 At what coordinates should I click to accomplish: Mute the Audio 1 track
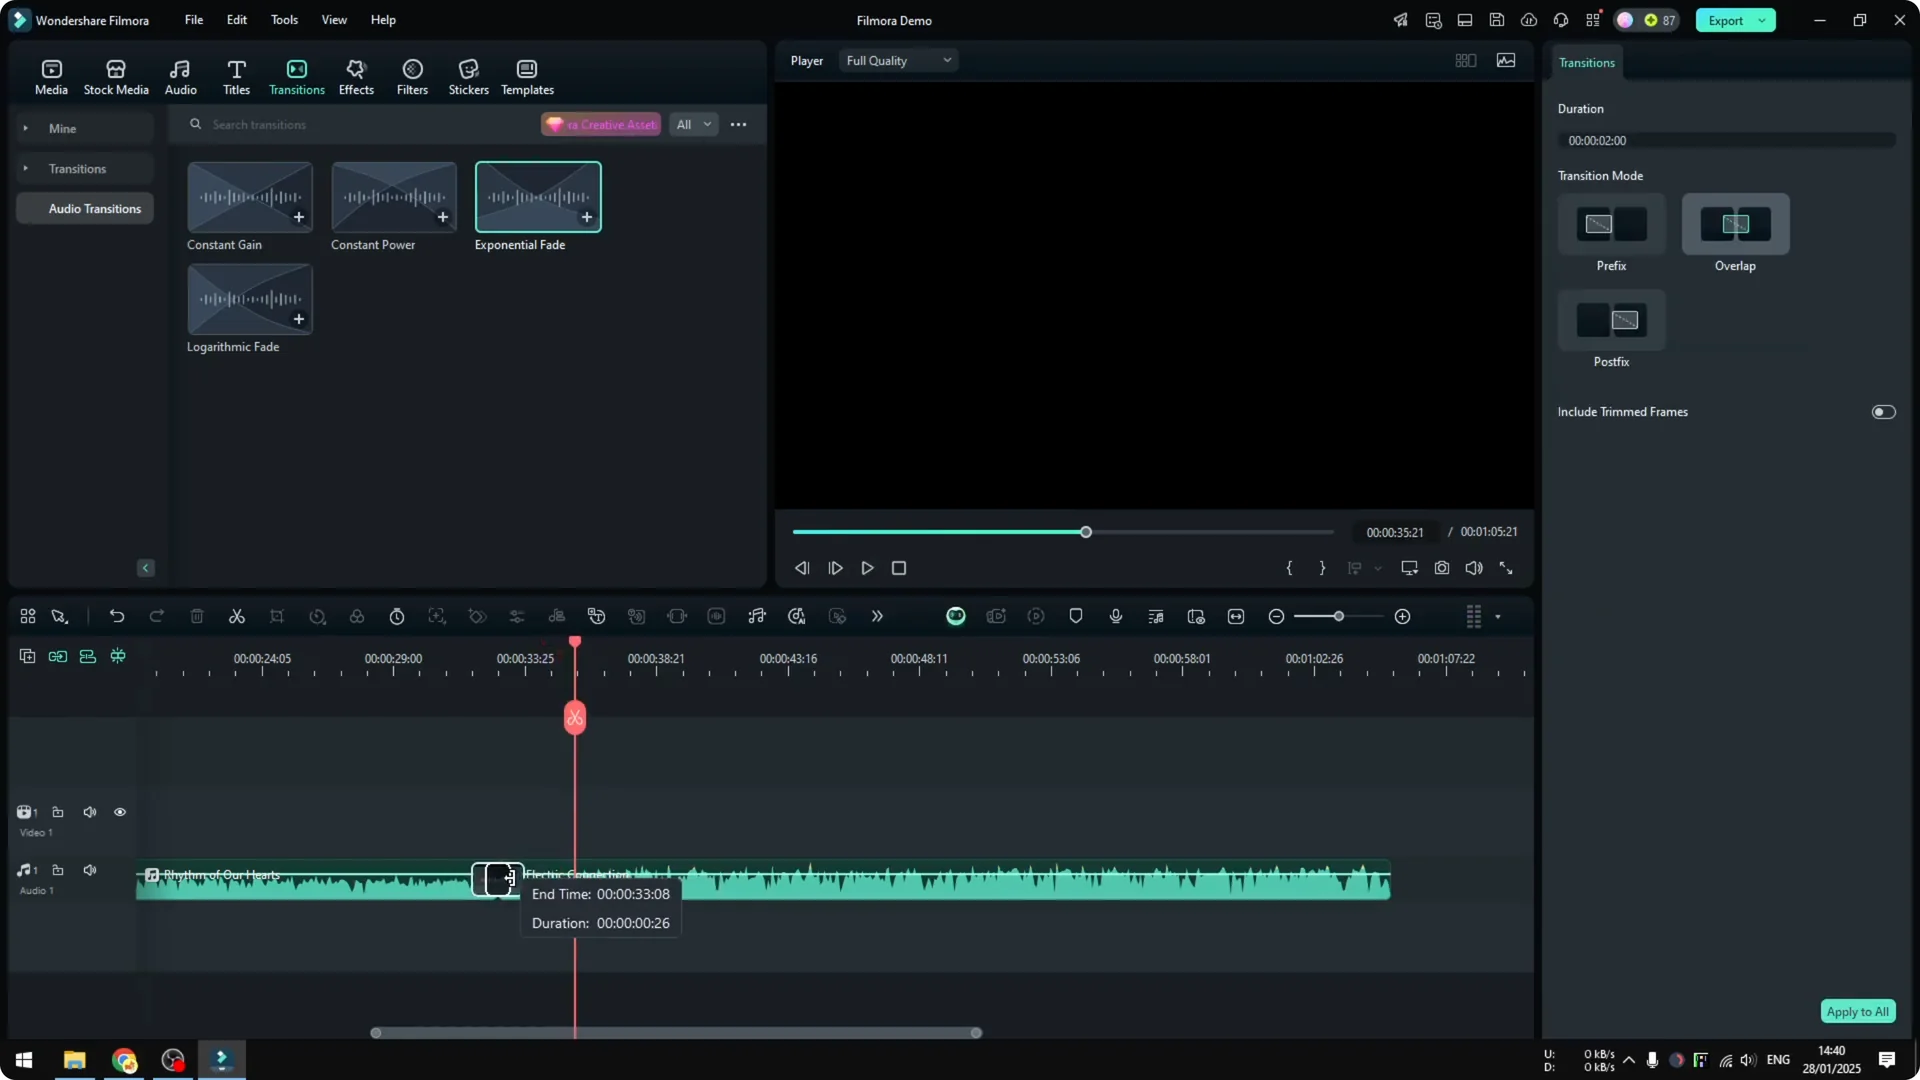(x=90, y=869)
